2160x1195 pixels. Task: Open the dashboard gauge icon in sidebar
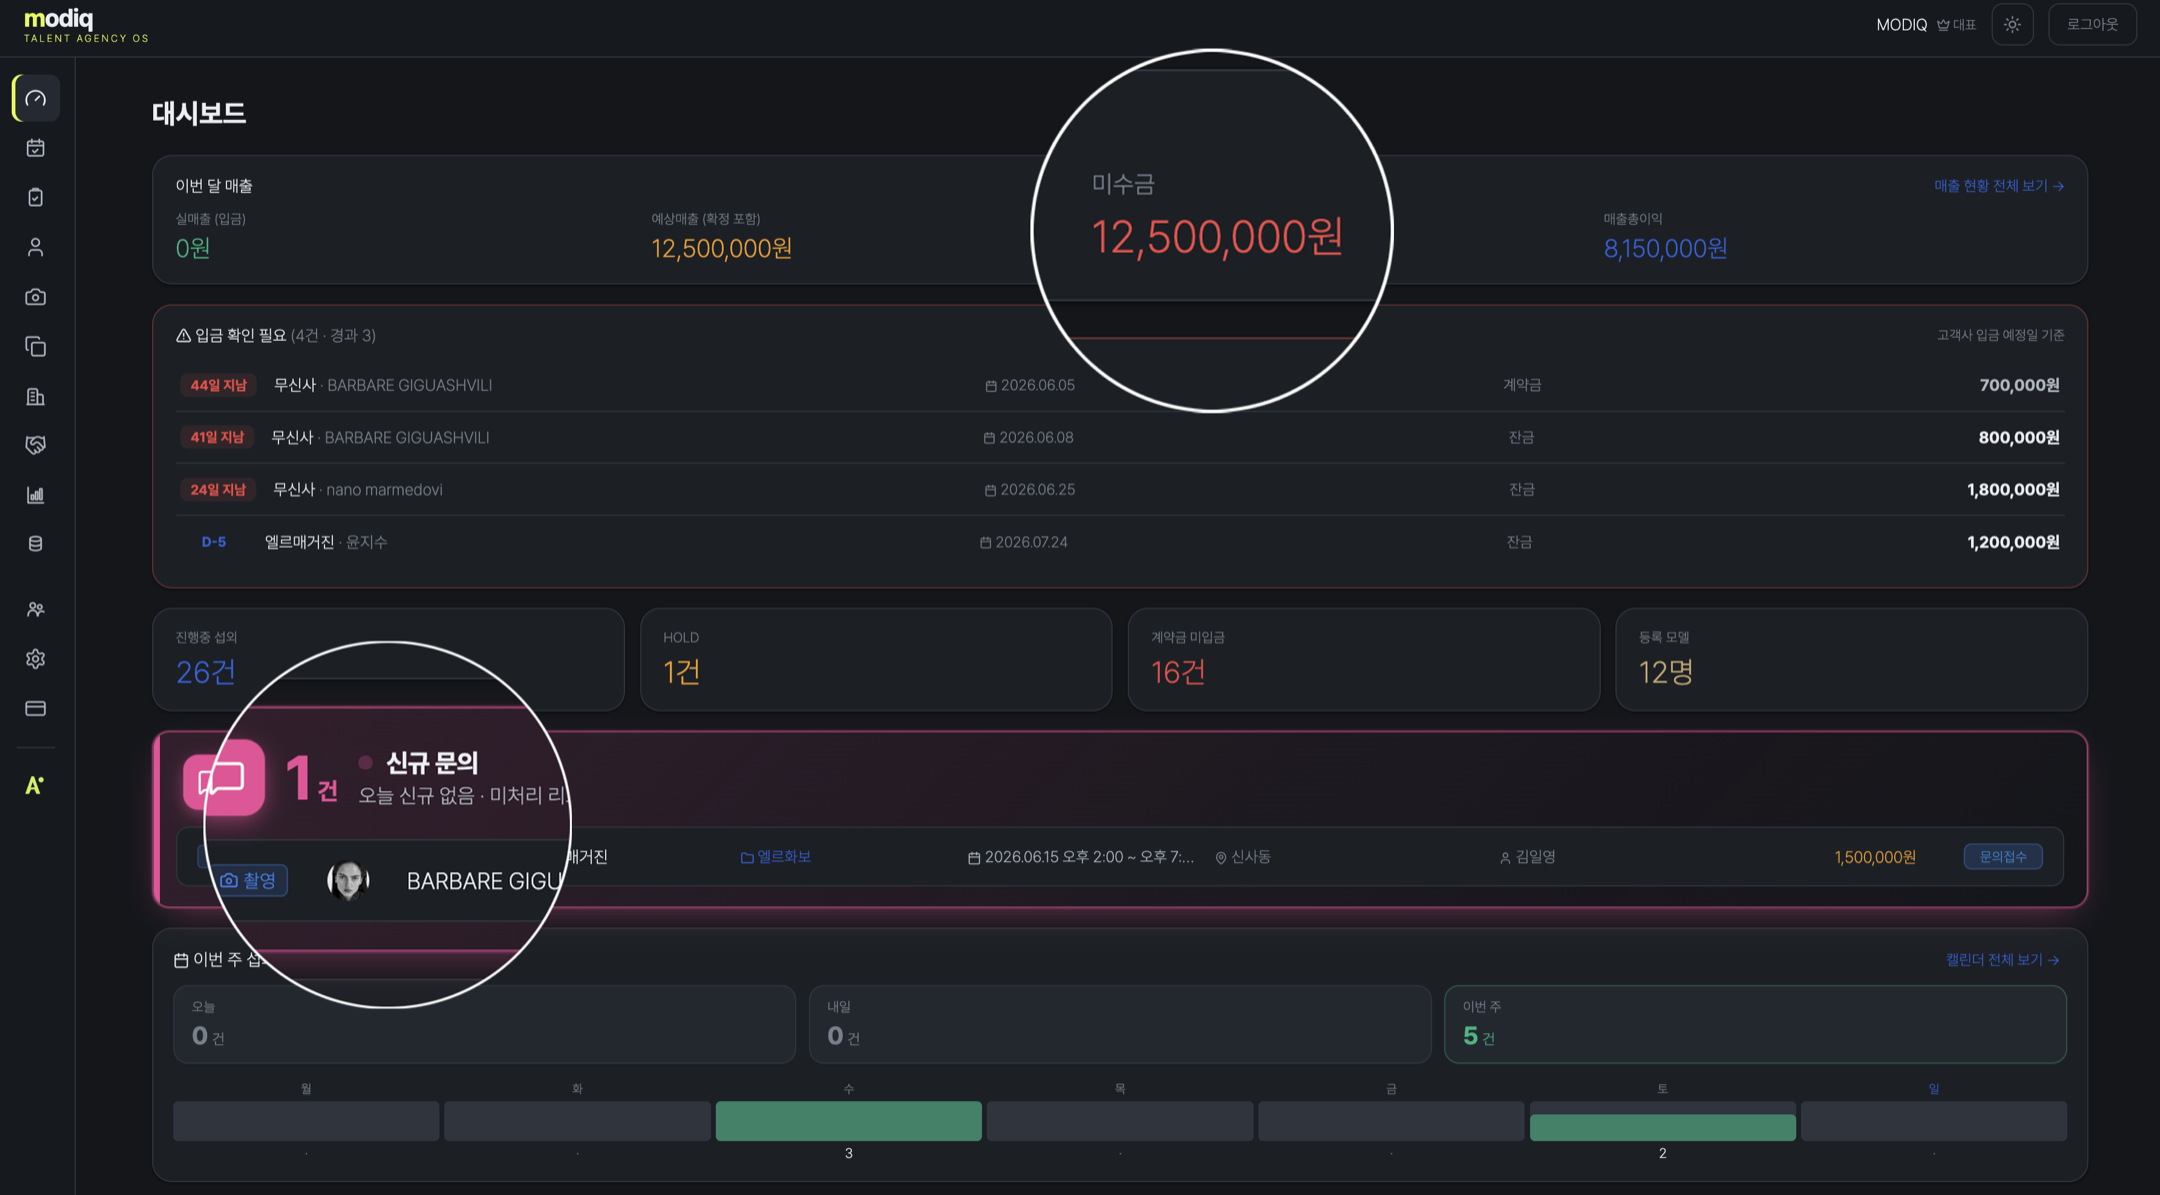(36, 98)
